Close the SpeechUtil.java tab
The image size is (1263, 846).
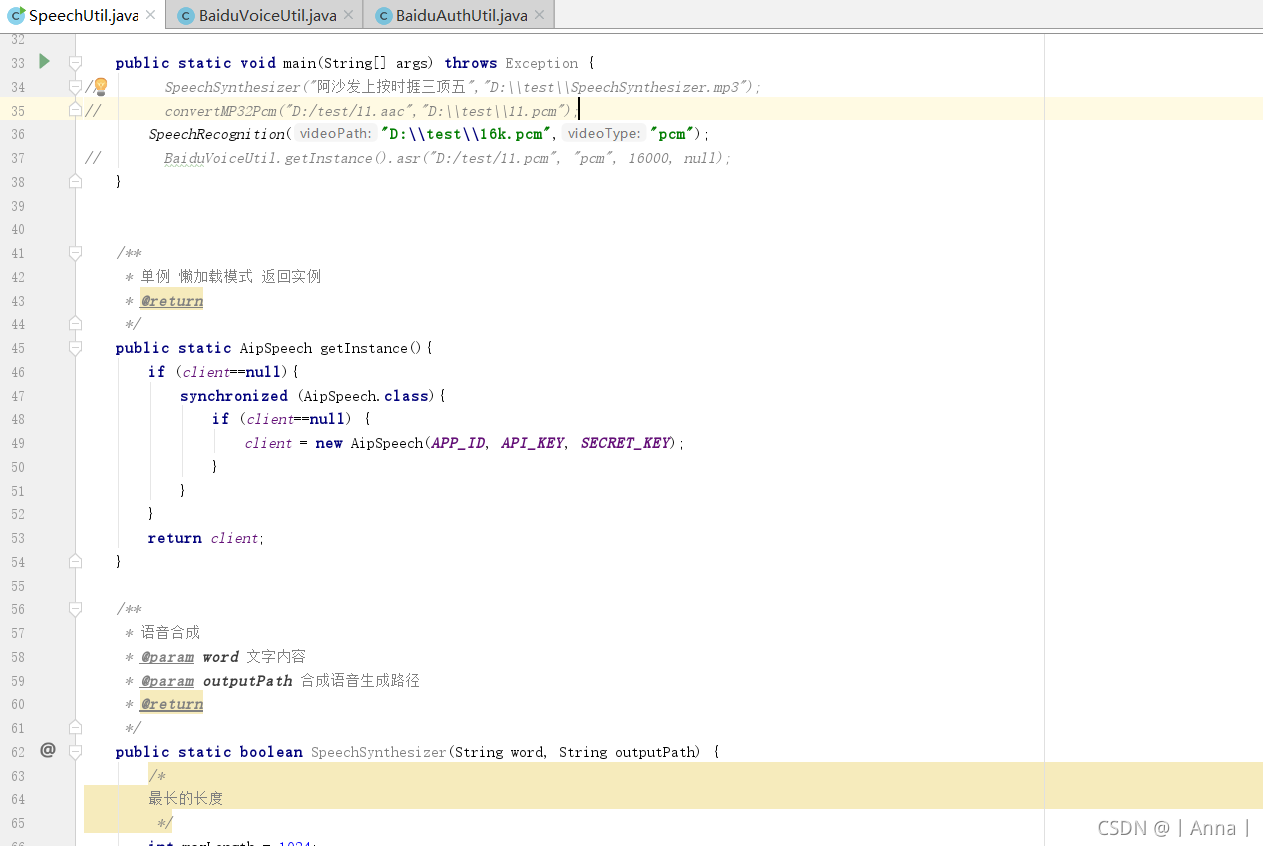point(150,15)
